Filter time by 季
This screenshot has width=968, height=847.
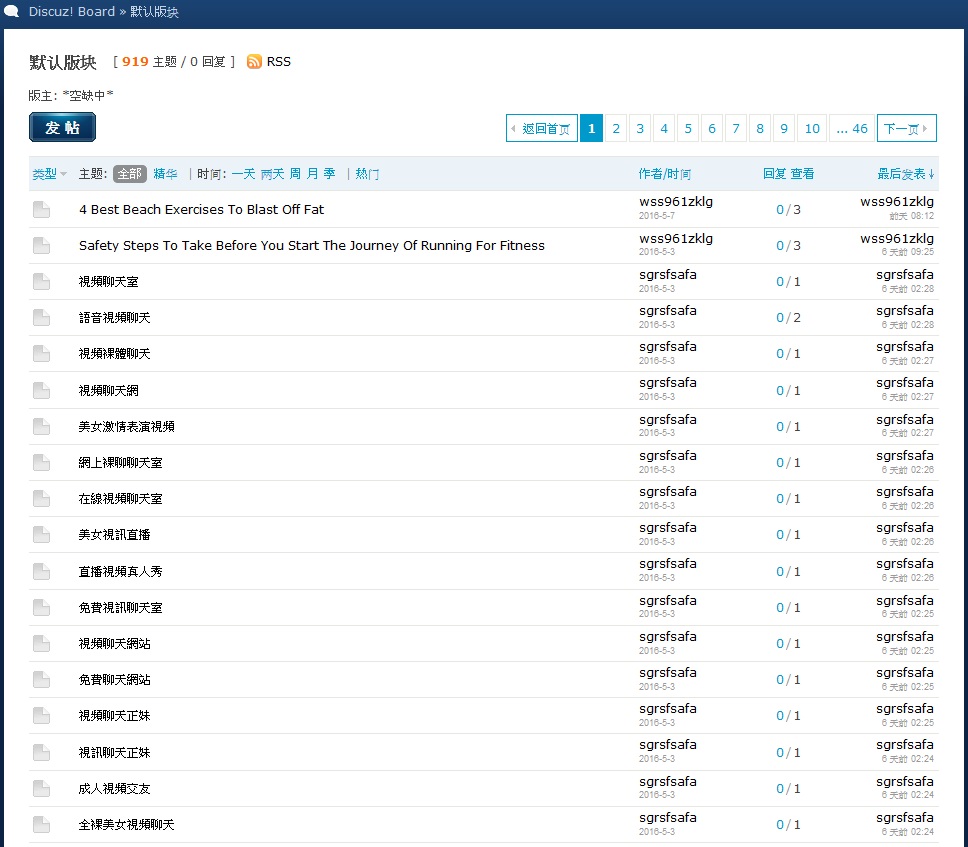tap(330, 174)
